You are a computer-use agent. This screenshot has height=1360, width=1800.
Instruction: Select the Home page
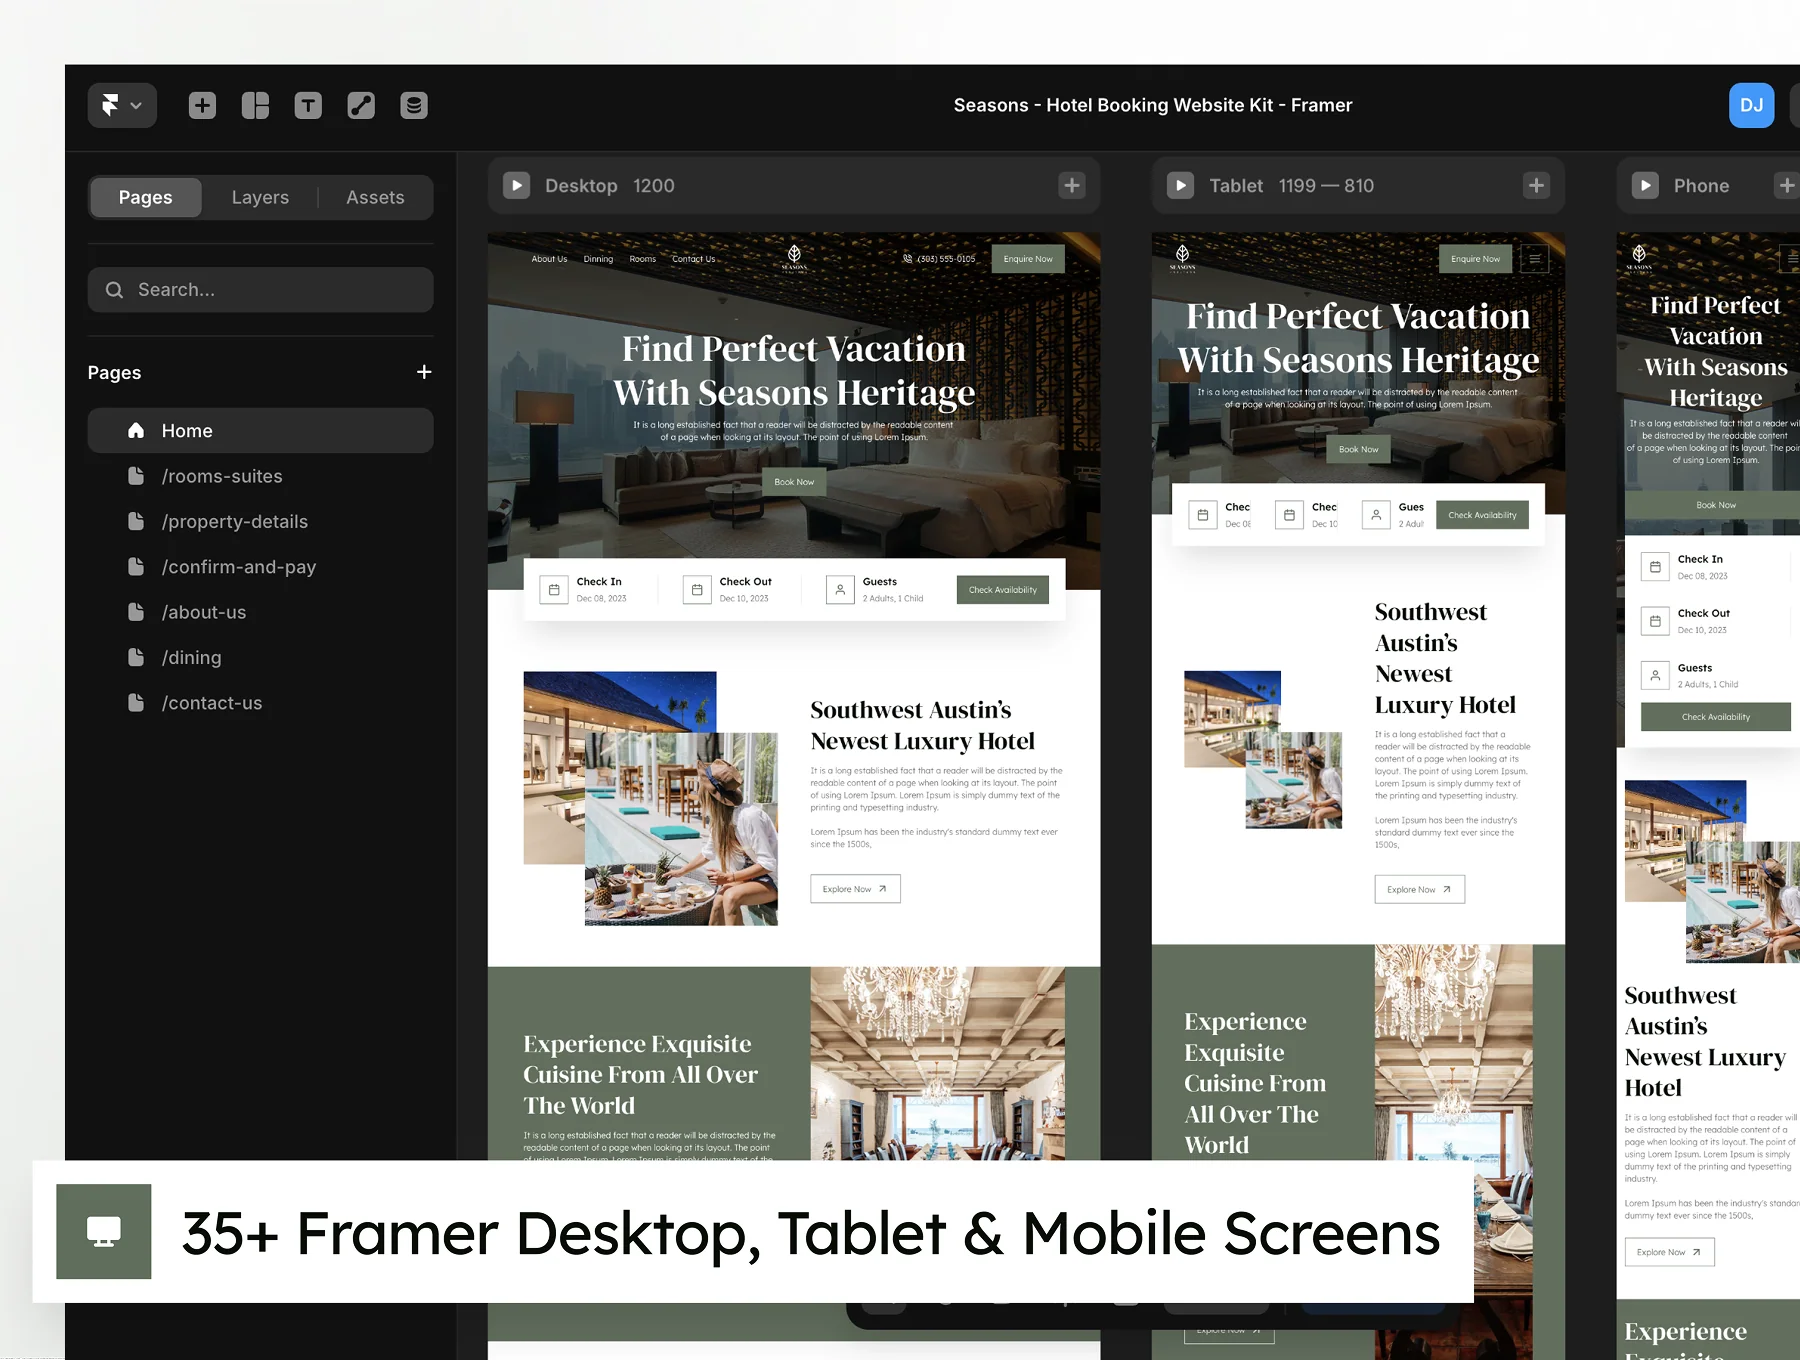[x=260, y=430]
